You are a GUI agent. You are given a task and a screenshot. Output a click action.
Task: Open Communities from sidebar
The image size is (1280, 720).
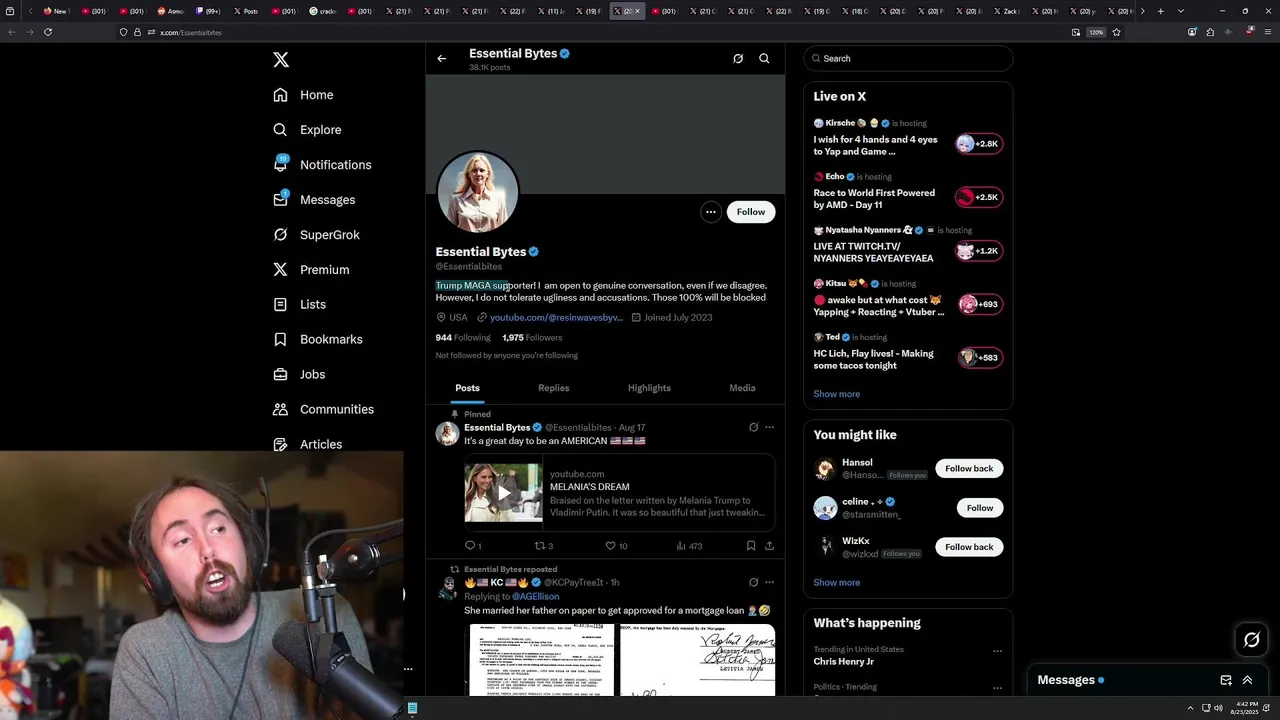click(x=323, y=409)
